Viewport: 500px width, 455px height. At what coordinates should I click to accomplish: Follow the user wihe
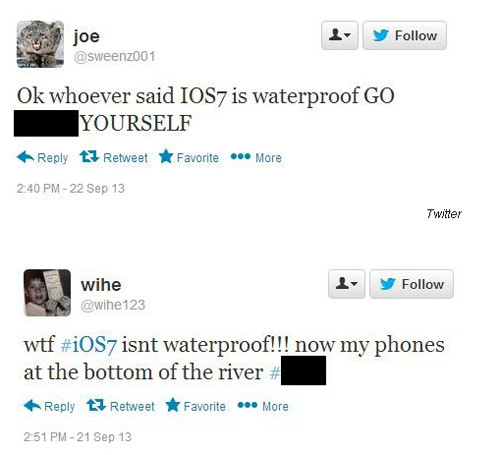(411, 284)
